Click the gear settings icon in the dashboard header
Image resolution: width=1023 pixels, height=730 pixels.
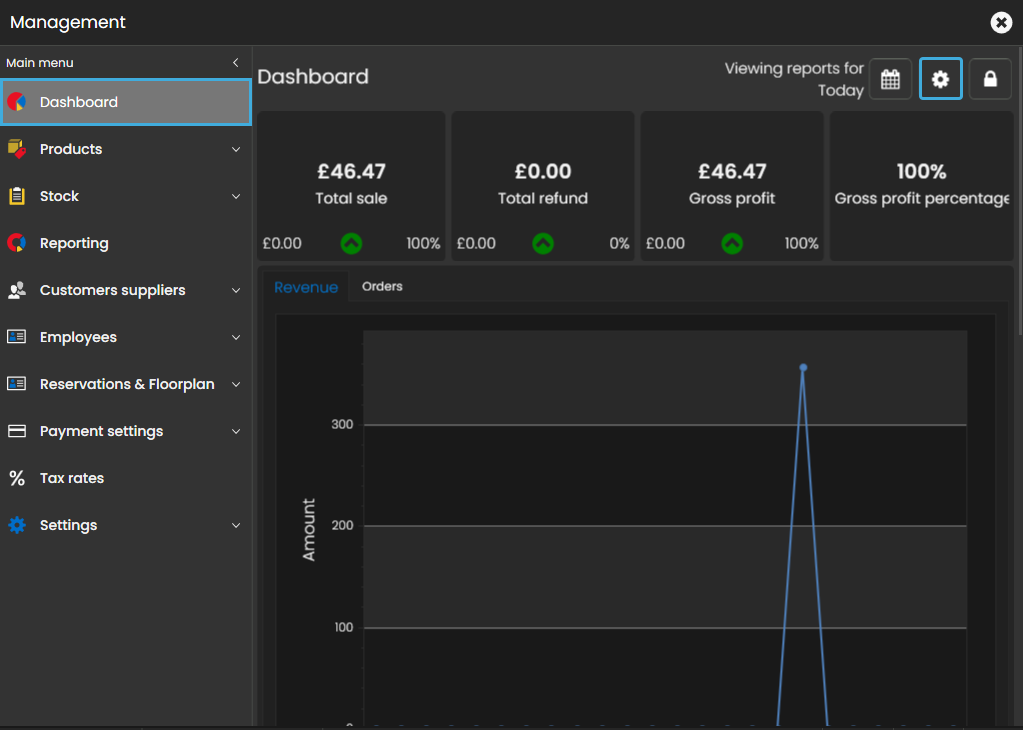(x=940, y=79)
